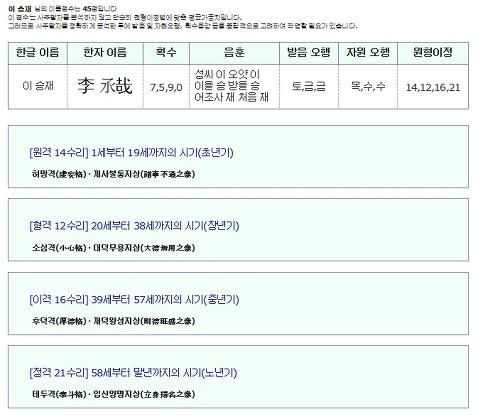The image size is (500, 419).
Task: Click the 14,12,16,21 values cell
Action: [x=433, y=87]
